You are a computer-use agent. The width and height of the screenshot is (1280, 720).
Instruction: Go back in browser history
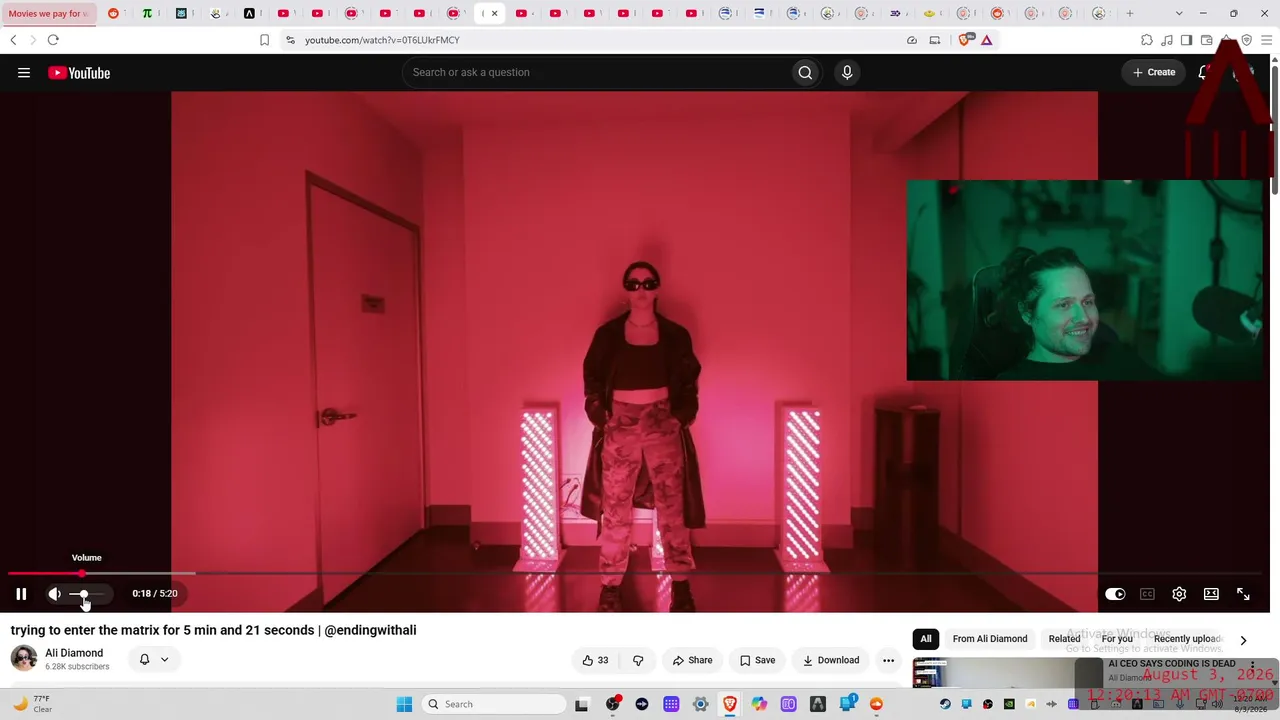point(13,40)
